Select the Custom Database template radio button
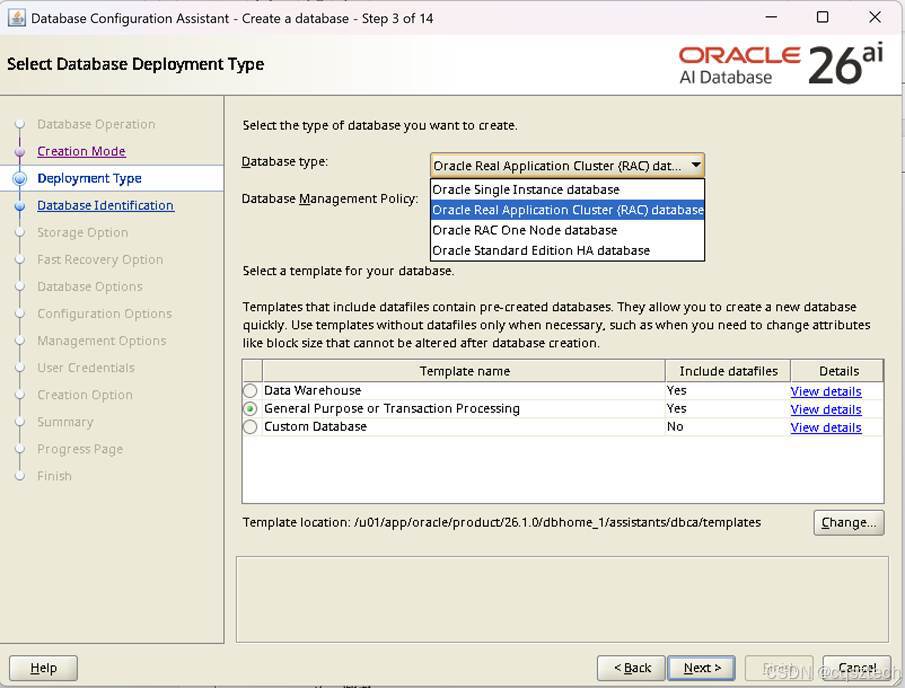This screenshot has height=688, width=905. pos(250,427)
